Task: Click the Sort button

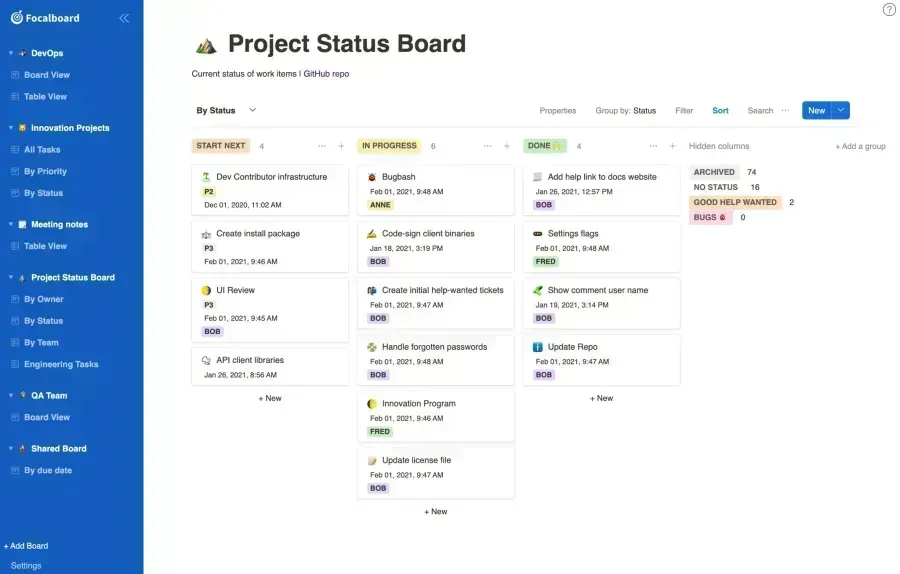Action: [x=720, y=110]
